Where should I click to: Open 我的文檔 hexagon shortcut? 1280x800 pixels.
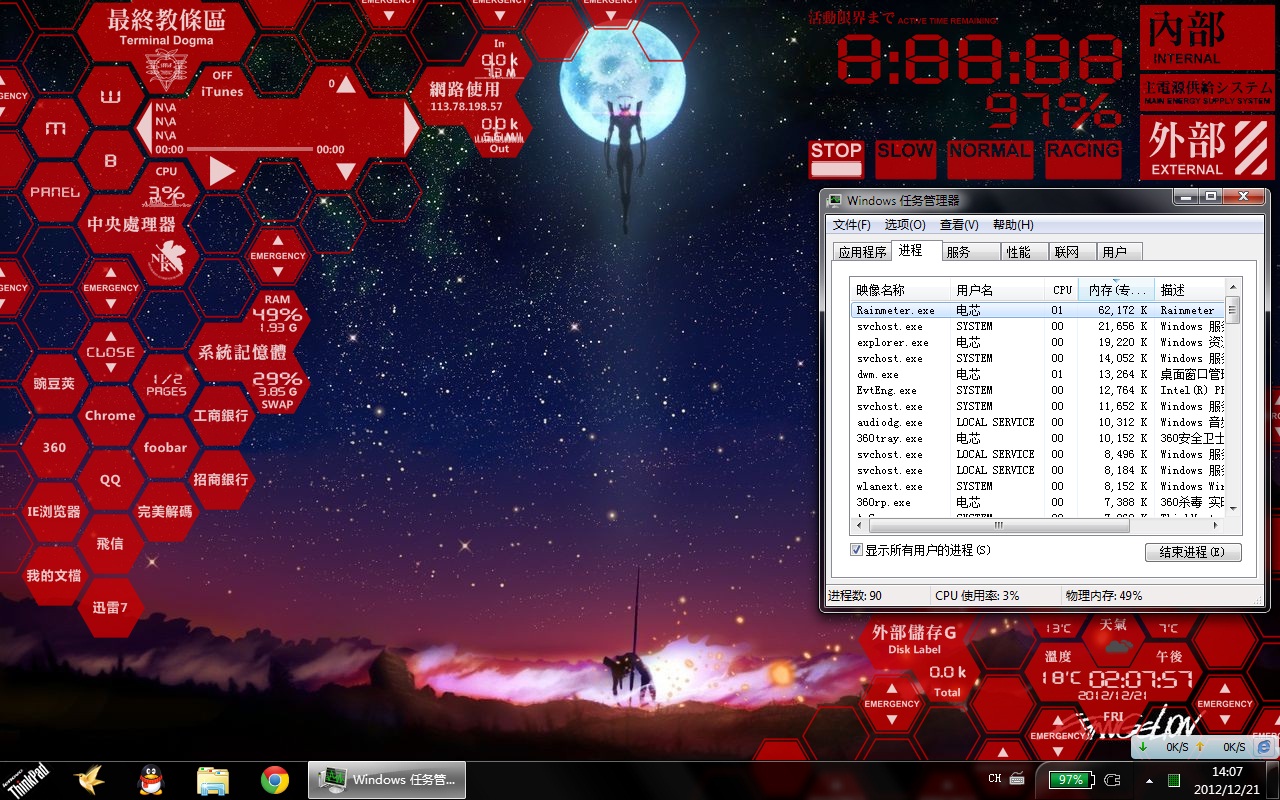(x=54, y=576)
